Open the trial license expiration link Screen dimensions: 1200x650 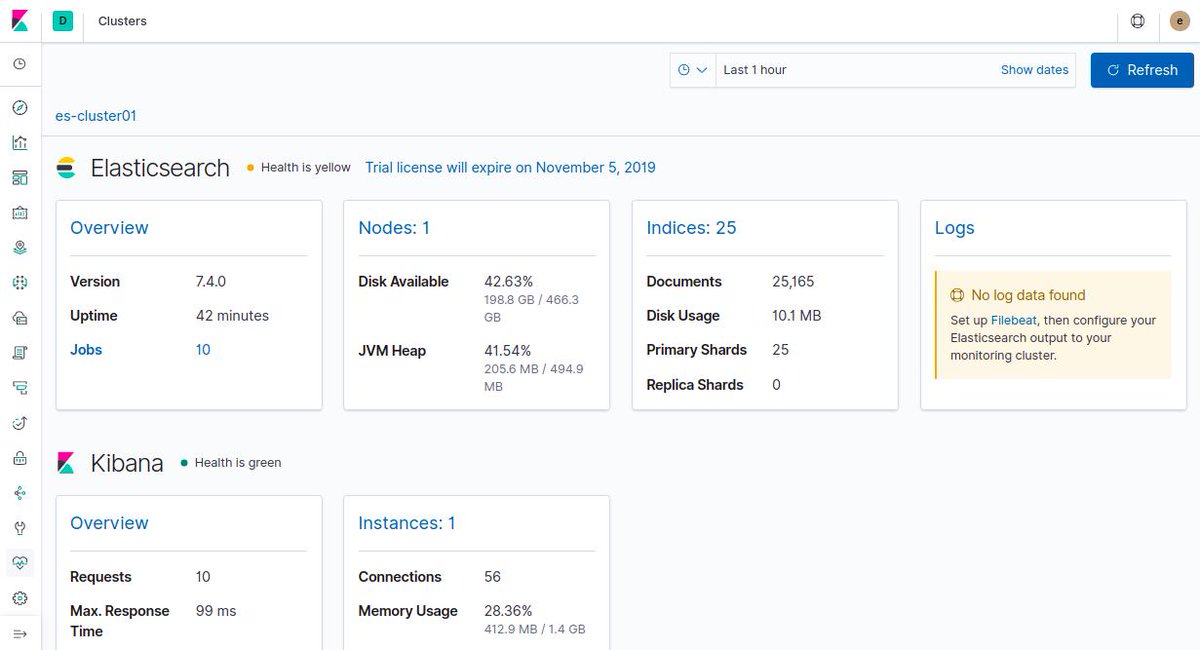(x=510, y=167)
